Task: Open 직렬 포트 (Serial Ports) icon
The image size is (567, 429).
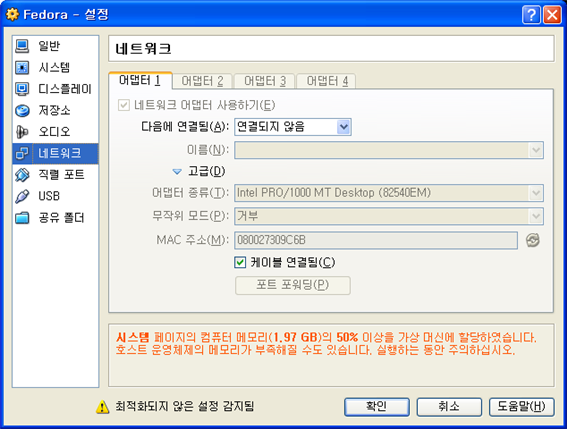Action: [x=22, y=175]
